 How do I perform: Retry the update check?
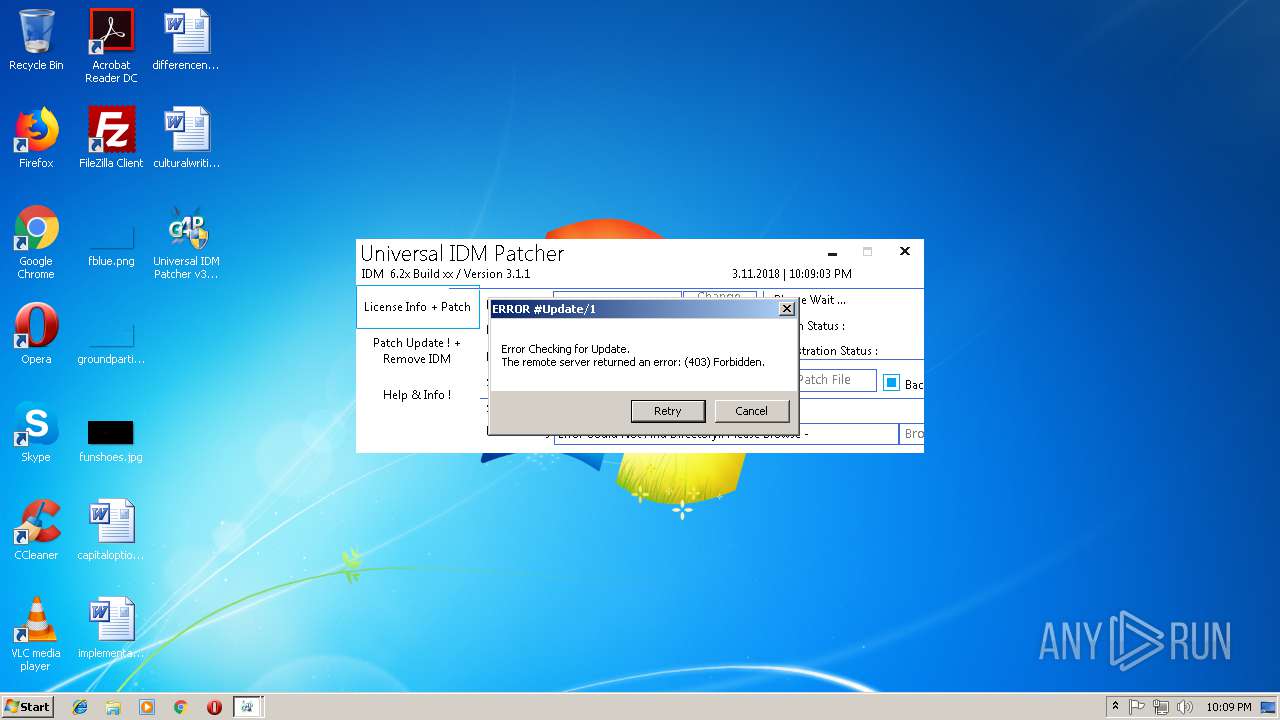pyautogui.click(x=667, y=411)
